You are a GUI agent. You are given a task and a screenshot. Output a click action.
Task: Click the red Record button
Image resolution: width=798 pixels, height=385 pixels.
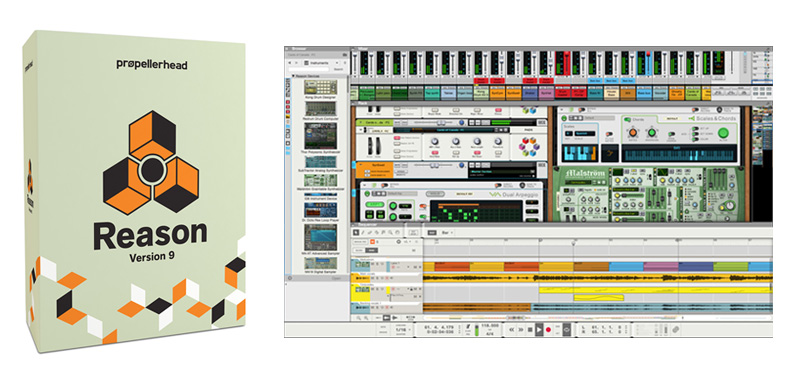(x=548, y=329)
